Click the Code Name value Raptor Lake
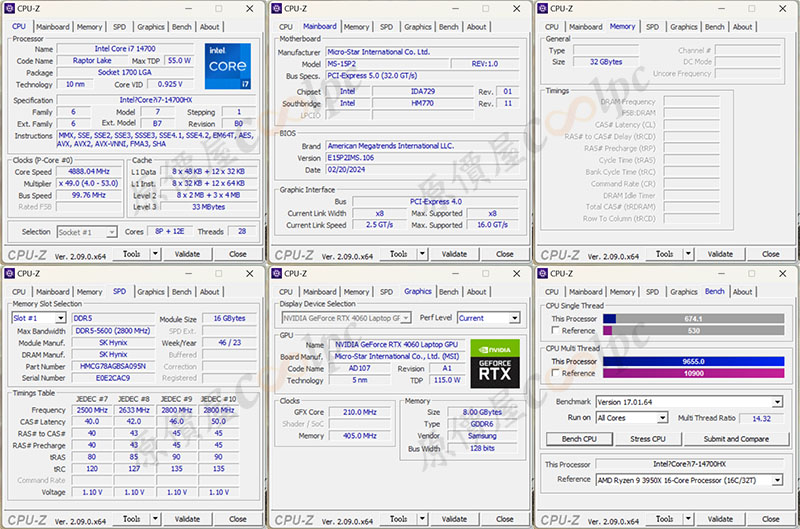This screenshot has height=529, width=800. click(x=92, y=61)
